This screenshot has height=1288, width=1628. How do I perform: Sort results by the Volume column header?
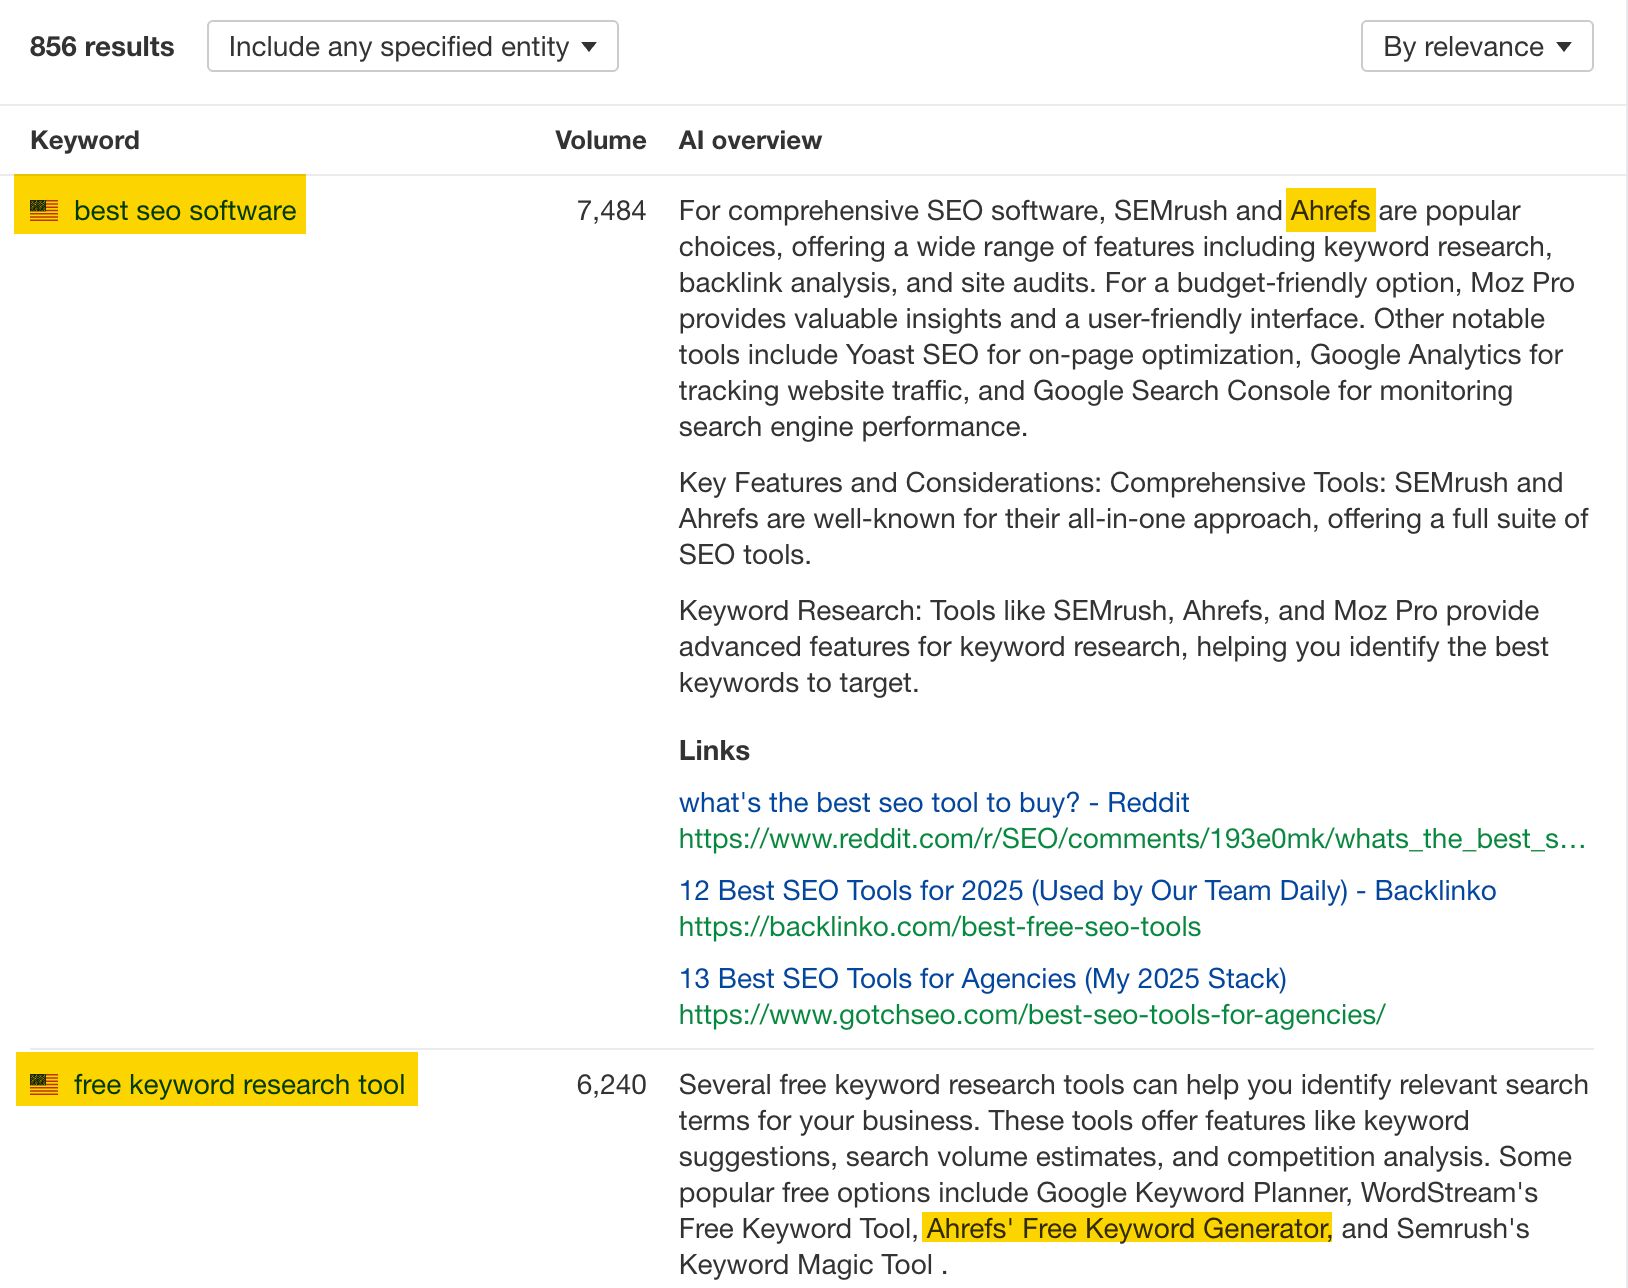tap(600, 140)
